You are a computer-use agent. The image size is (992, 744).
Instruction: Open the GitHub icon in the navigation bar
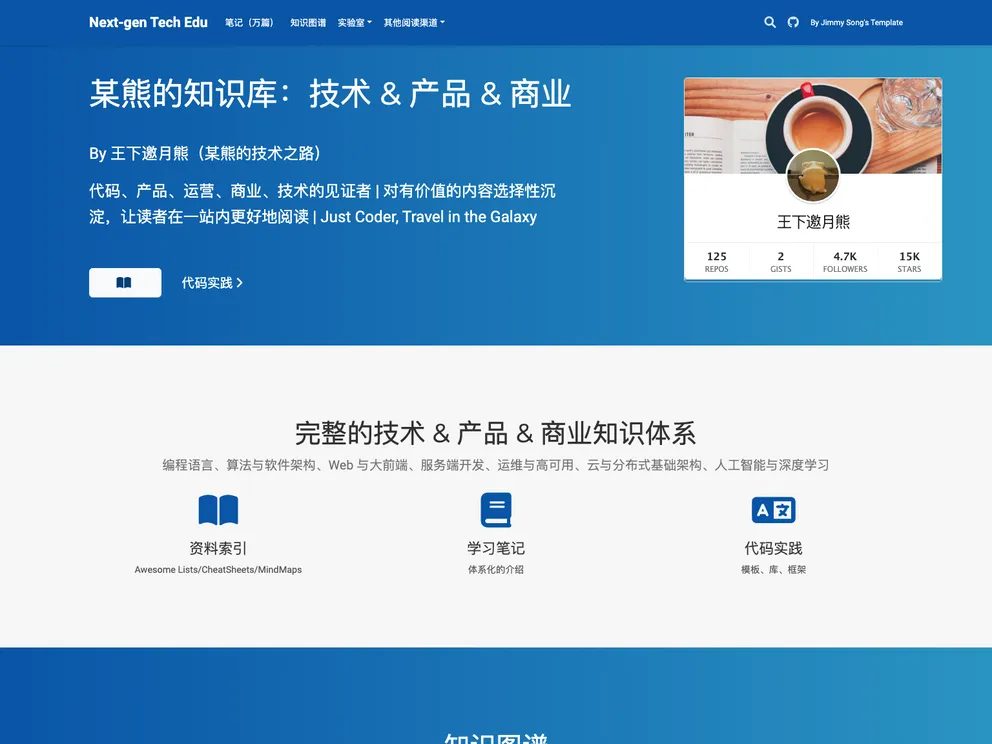click(791, 22)
